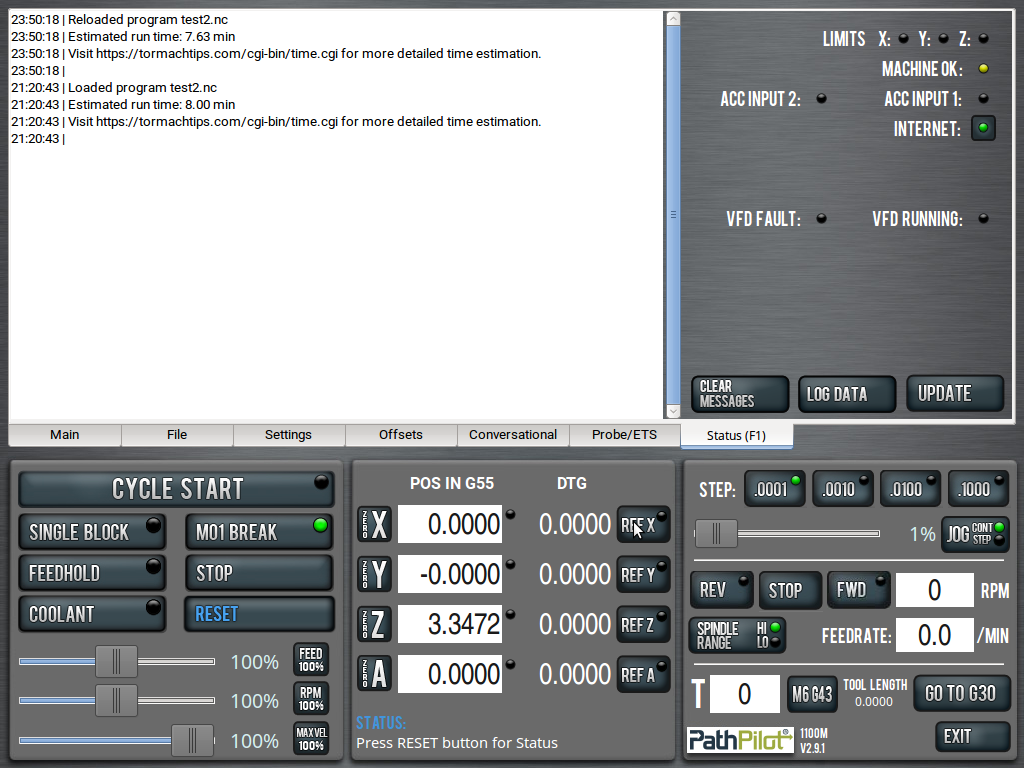
Task: Click the jog speed slider handle
Action: click(716, 534)
